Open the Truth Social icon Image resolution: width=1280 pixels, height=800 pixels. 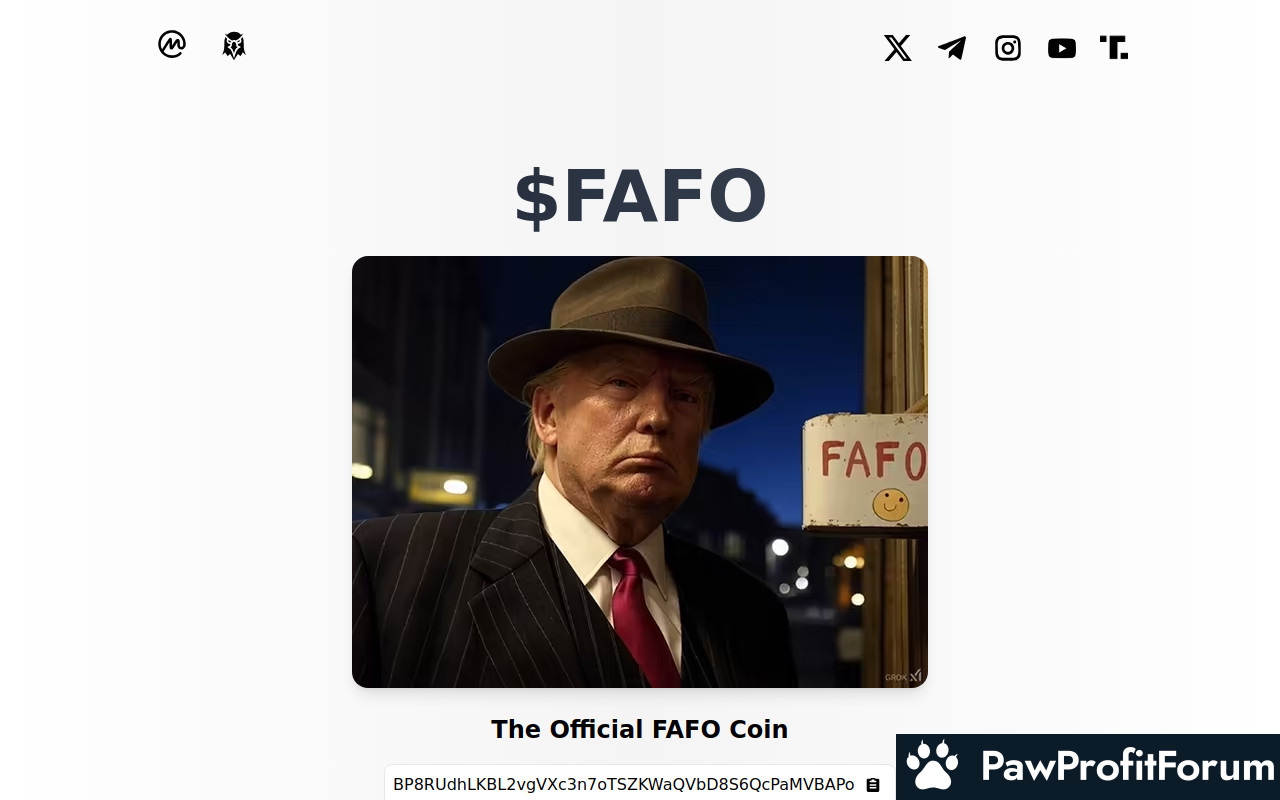[x=1114, y=47]
